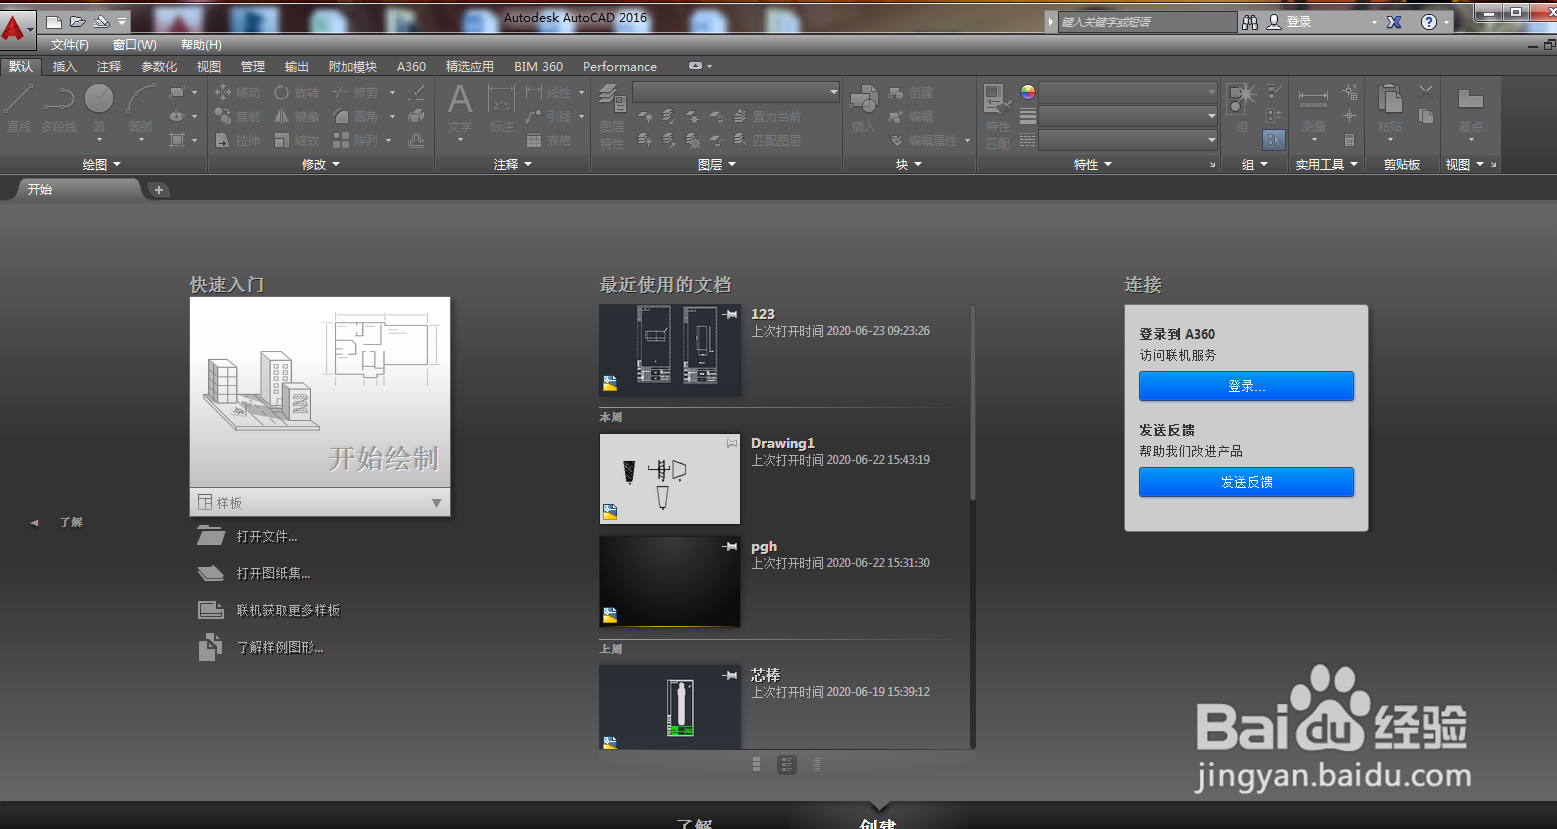Viewport: 1557px width, 829px height.
Task: Open Autodesk Exchange X icon
Action: click(1394, 21)
